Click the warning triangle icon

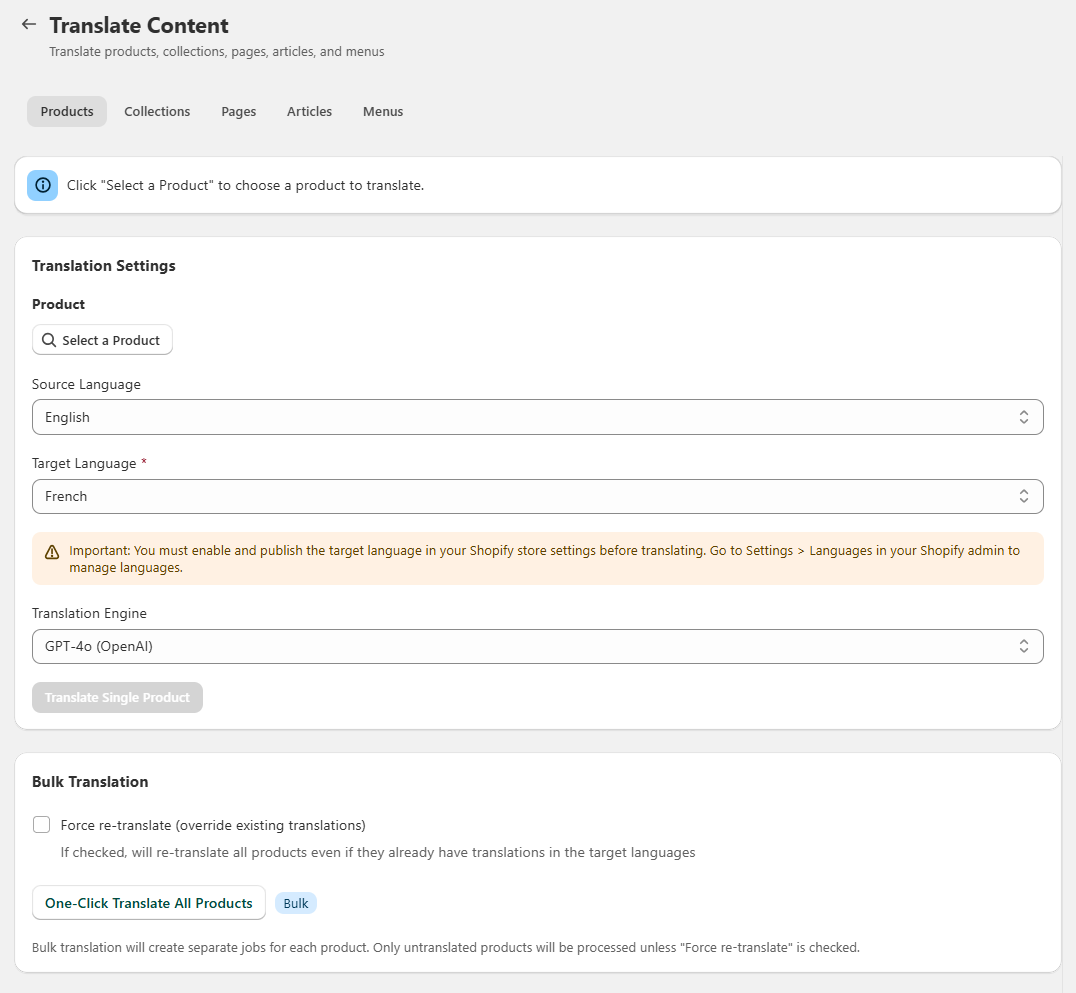[52, 552]
